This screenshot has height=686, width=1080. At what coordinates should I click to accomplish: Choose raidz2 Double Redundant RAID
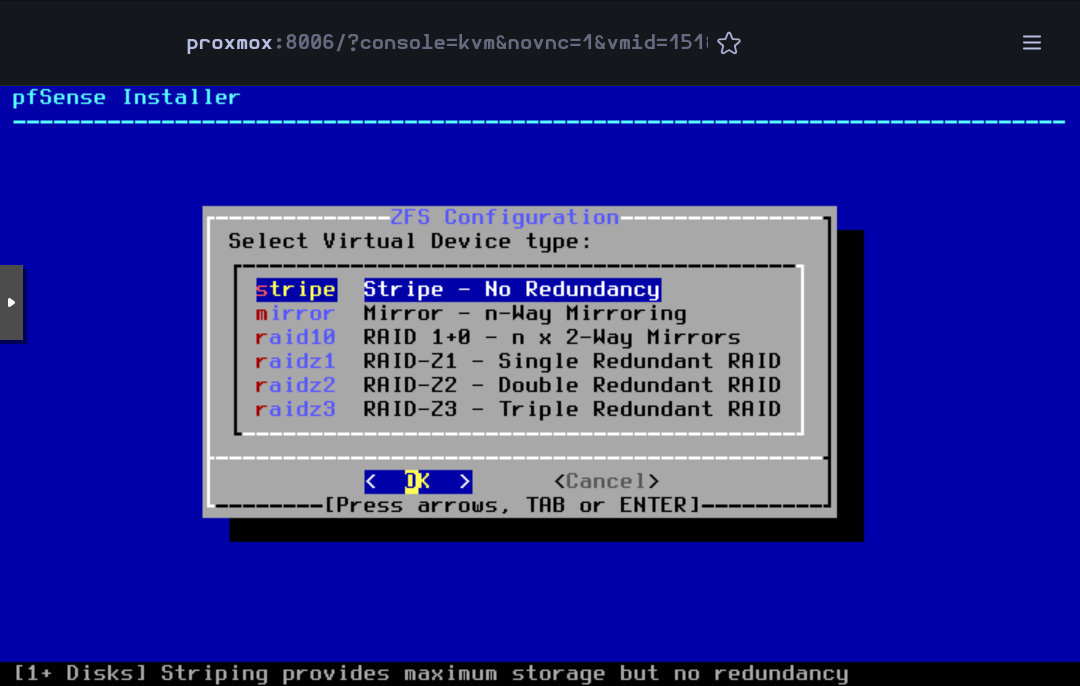click(x=518, y=385)
